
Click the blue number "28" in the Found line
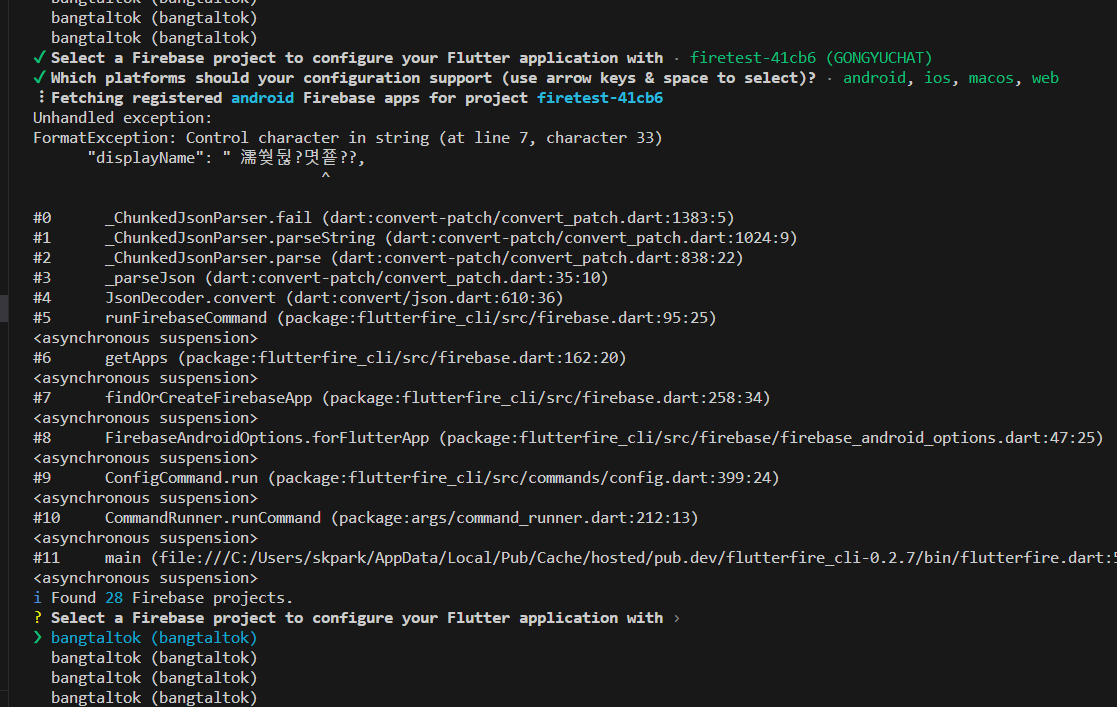tap(114, 598)
